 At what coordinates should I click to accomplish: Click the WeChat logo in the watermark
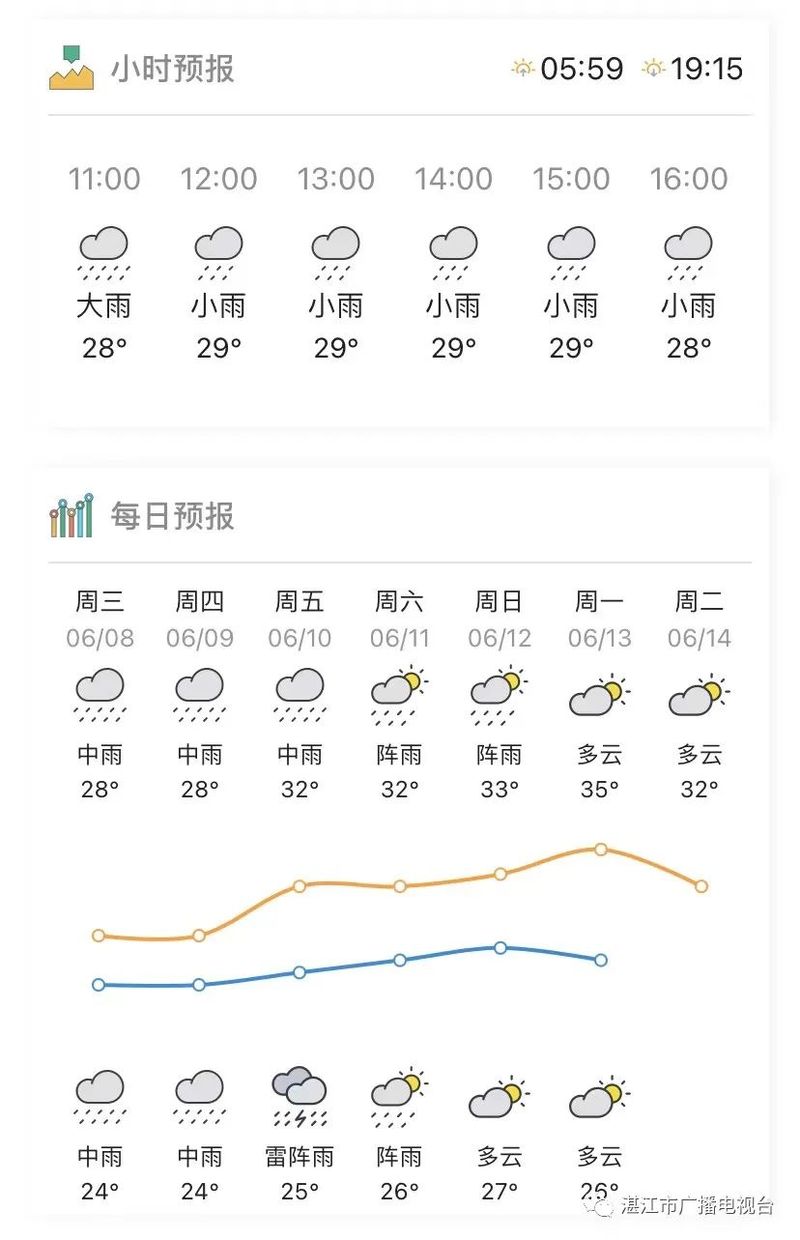(602, 1206)
